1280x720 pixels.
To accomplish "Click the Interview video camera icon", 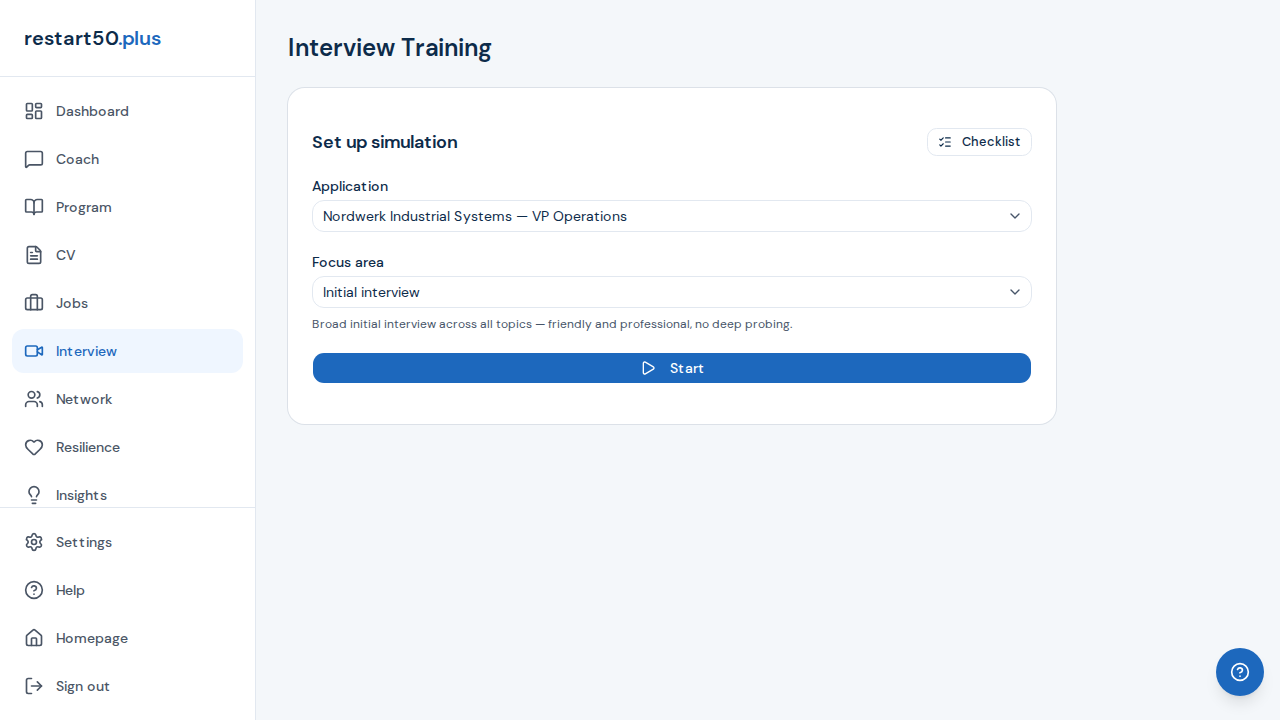I will [34, 351].
